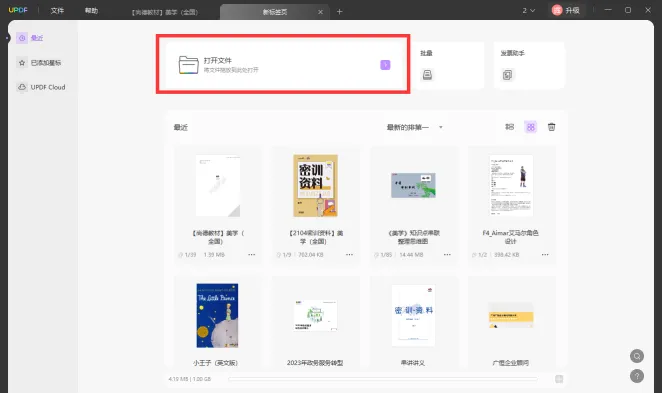Open the F4_Aimar document thumbnail
The width and height of the screenshot is (662, 393).
click(511, 185)
